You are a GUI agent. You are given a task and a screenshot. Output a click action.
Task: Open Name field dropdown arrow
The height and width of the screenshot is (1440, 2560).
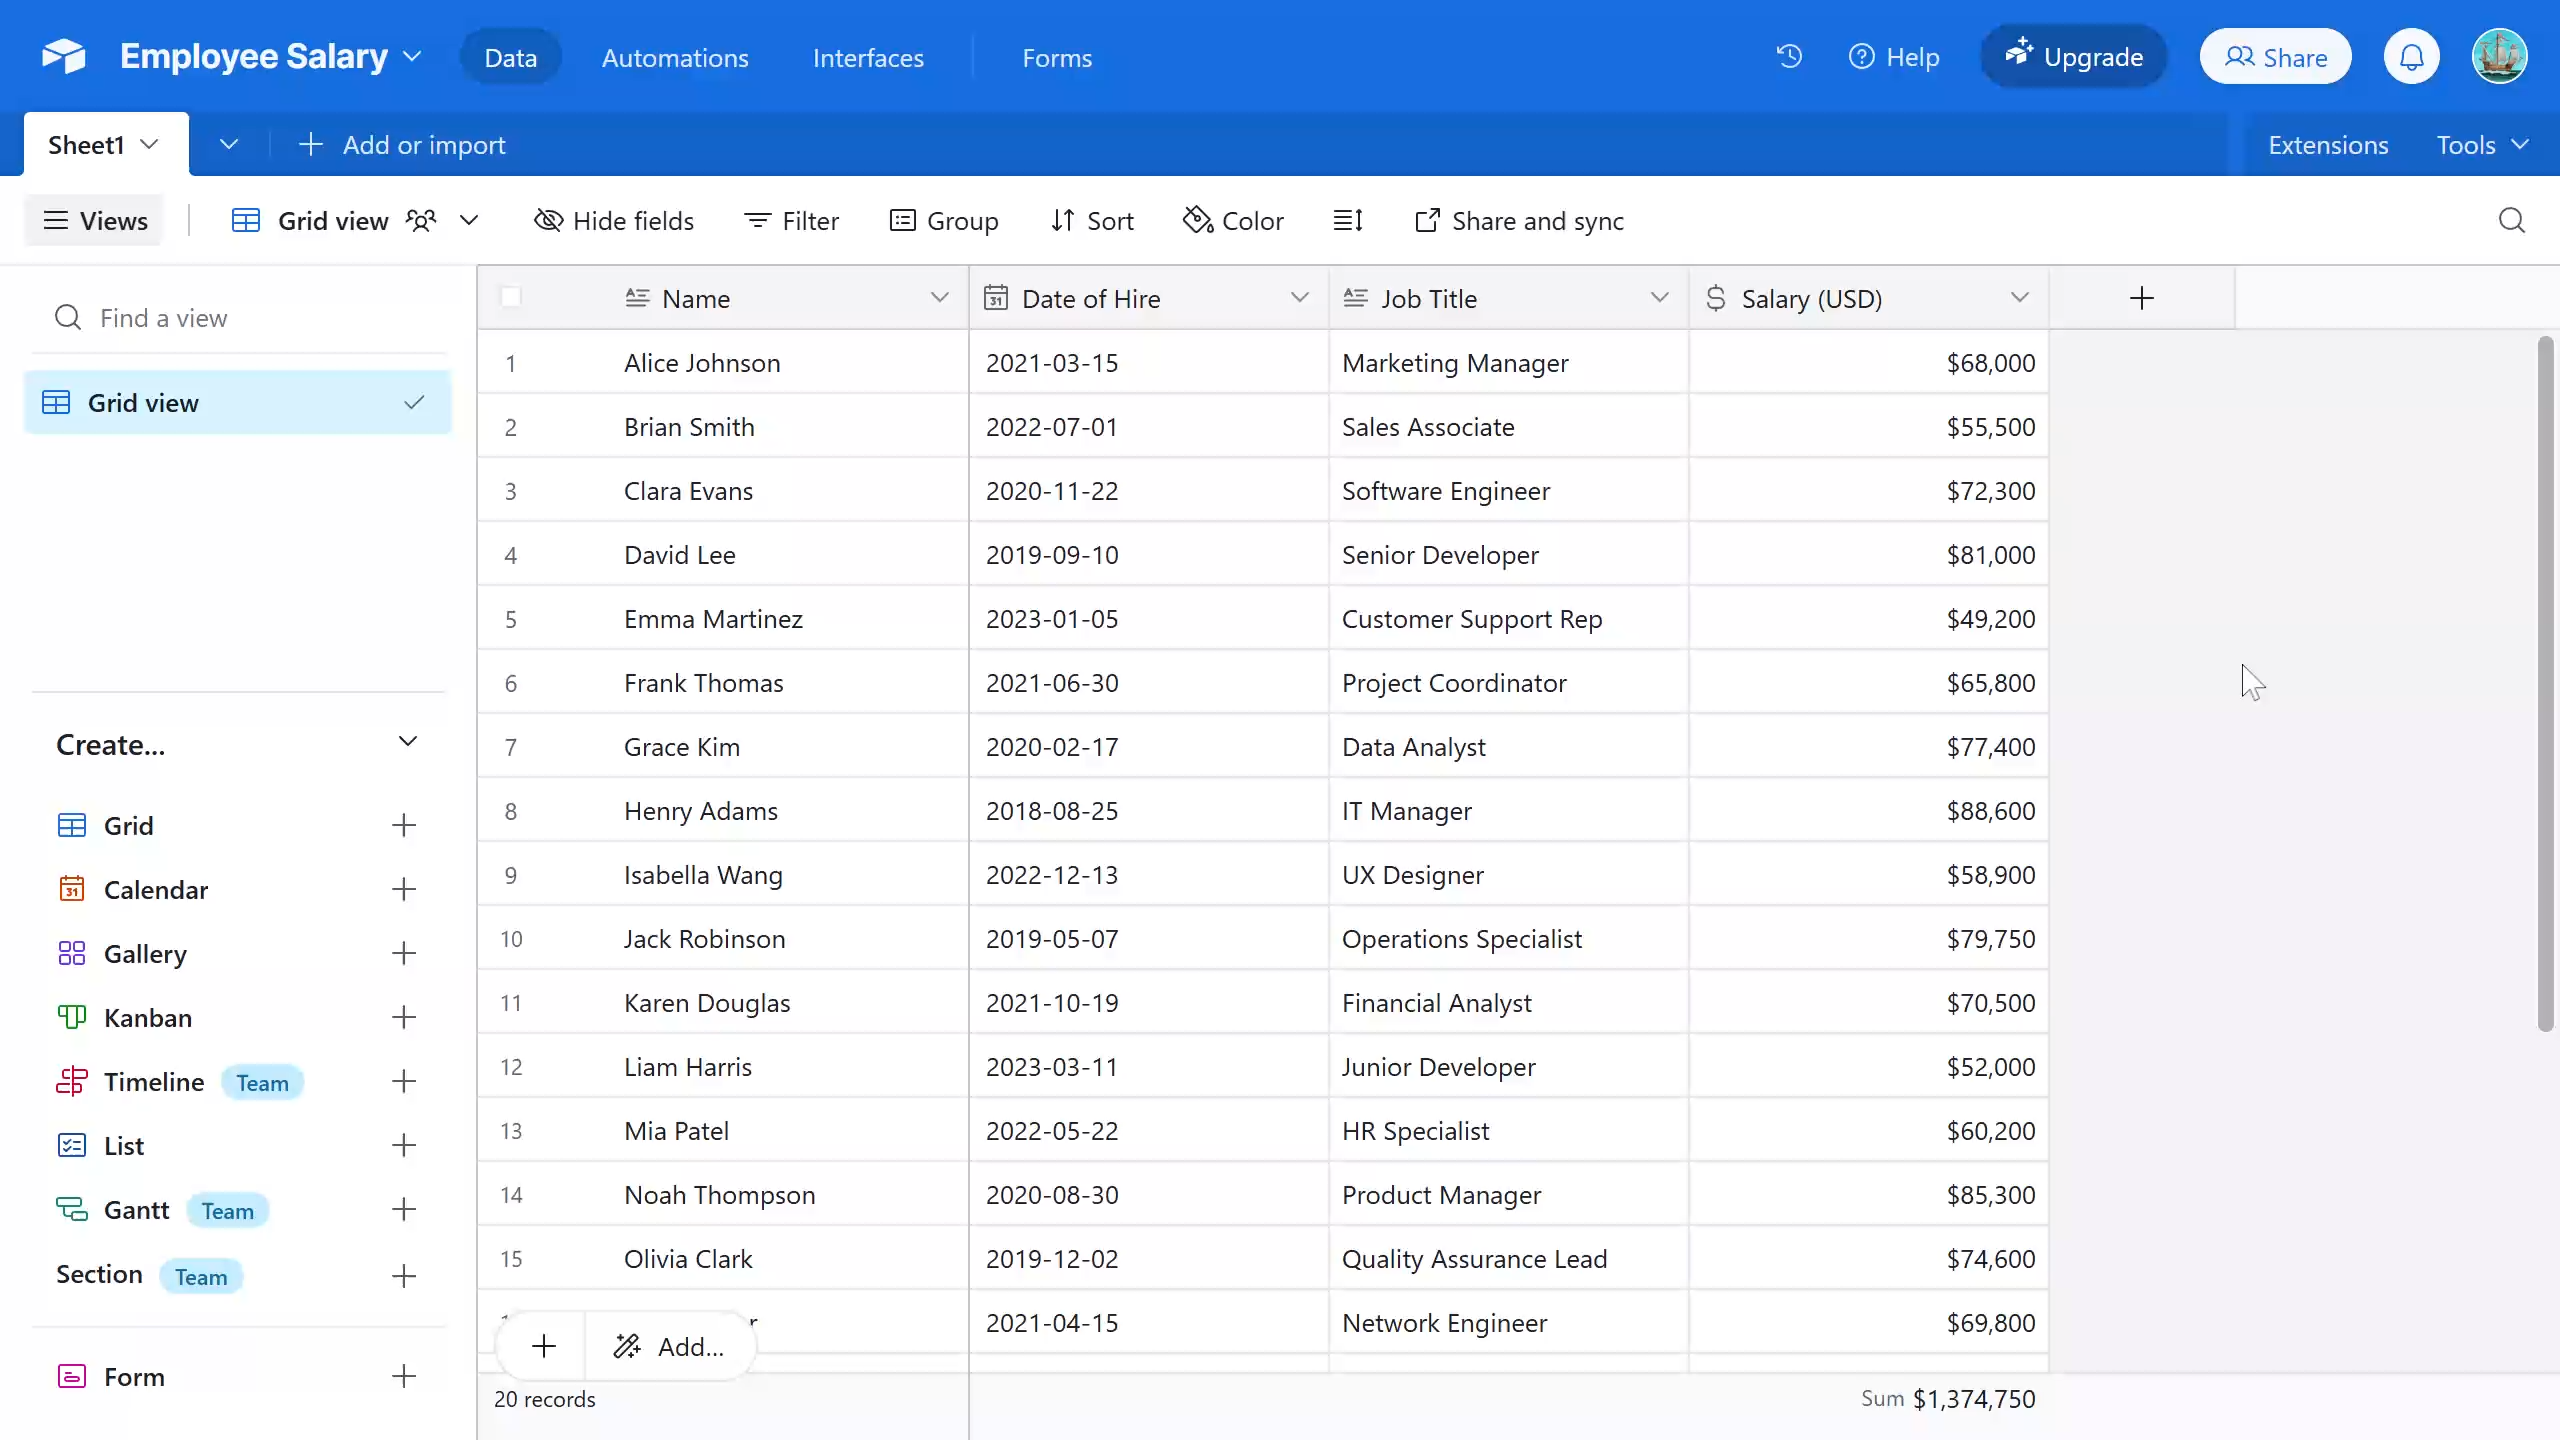[x=939, y=298]
